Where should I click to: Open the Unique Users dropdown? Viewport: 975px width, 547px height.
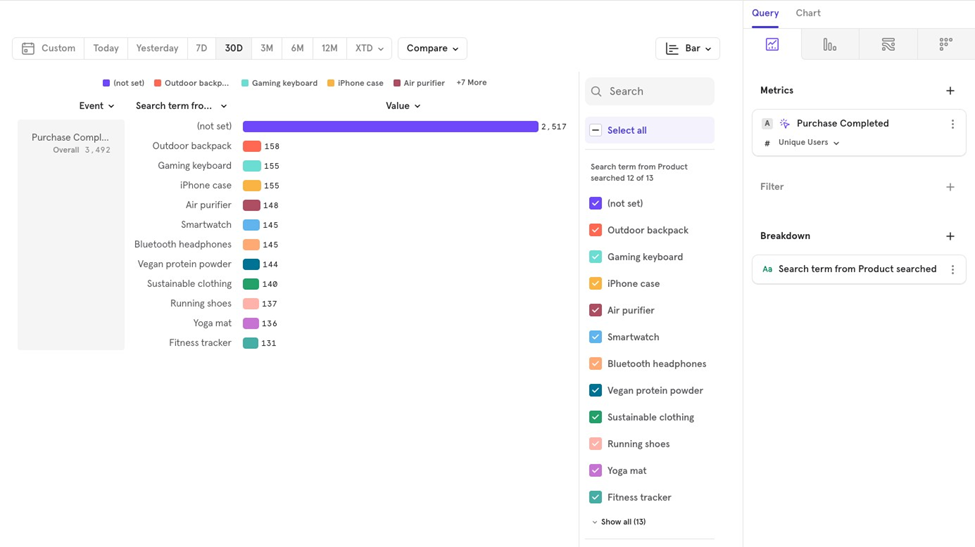(808, 143)
